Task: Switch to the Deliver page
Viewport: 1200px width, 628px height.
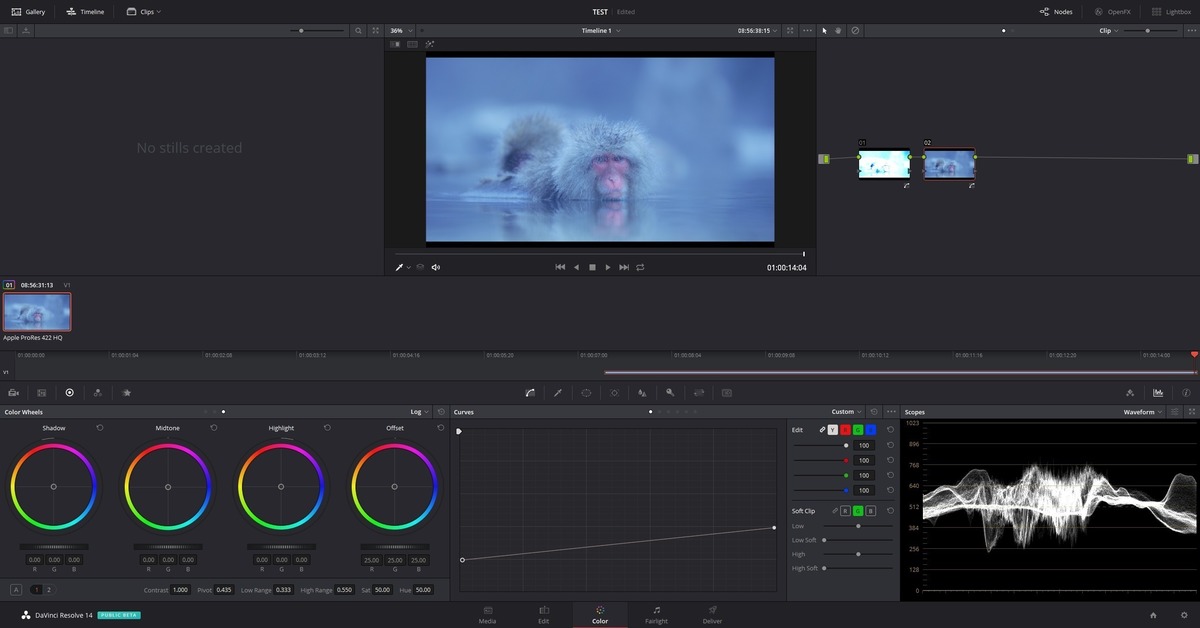Action: click(712, 614)
